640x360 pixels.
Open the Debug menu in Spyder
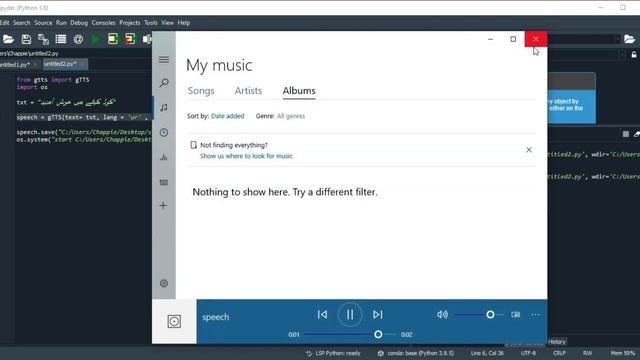click(79, 23)
